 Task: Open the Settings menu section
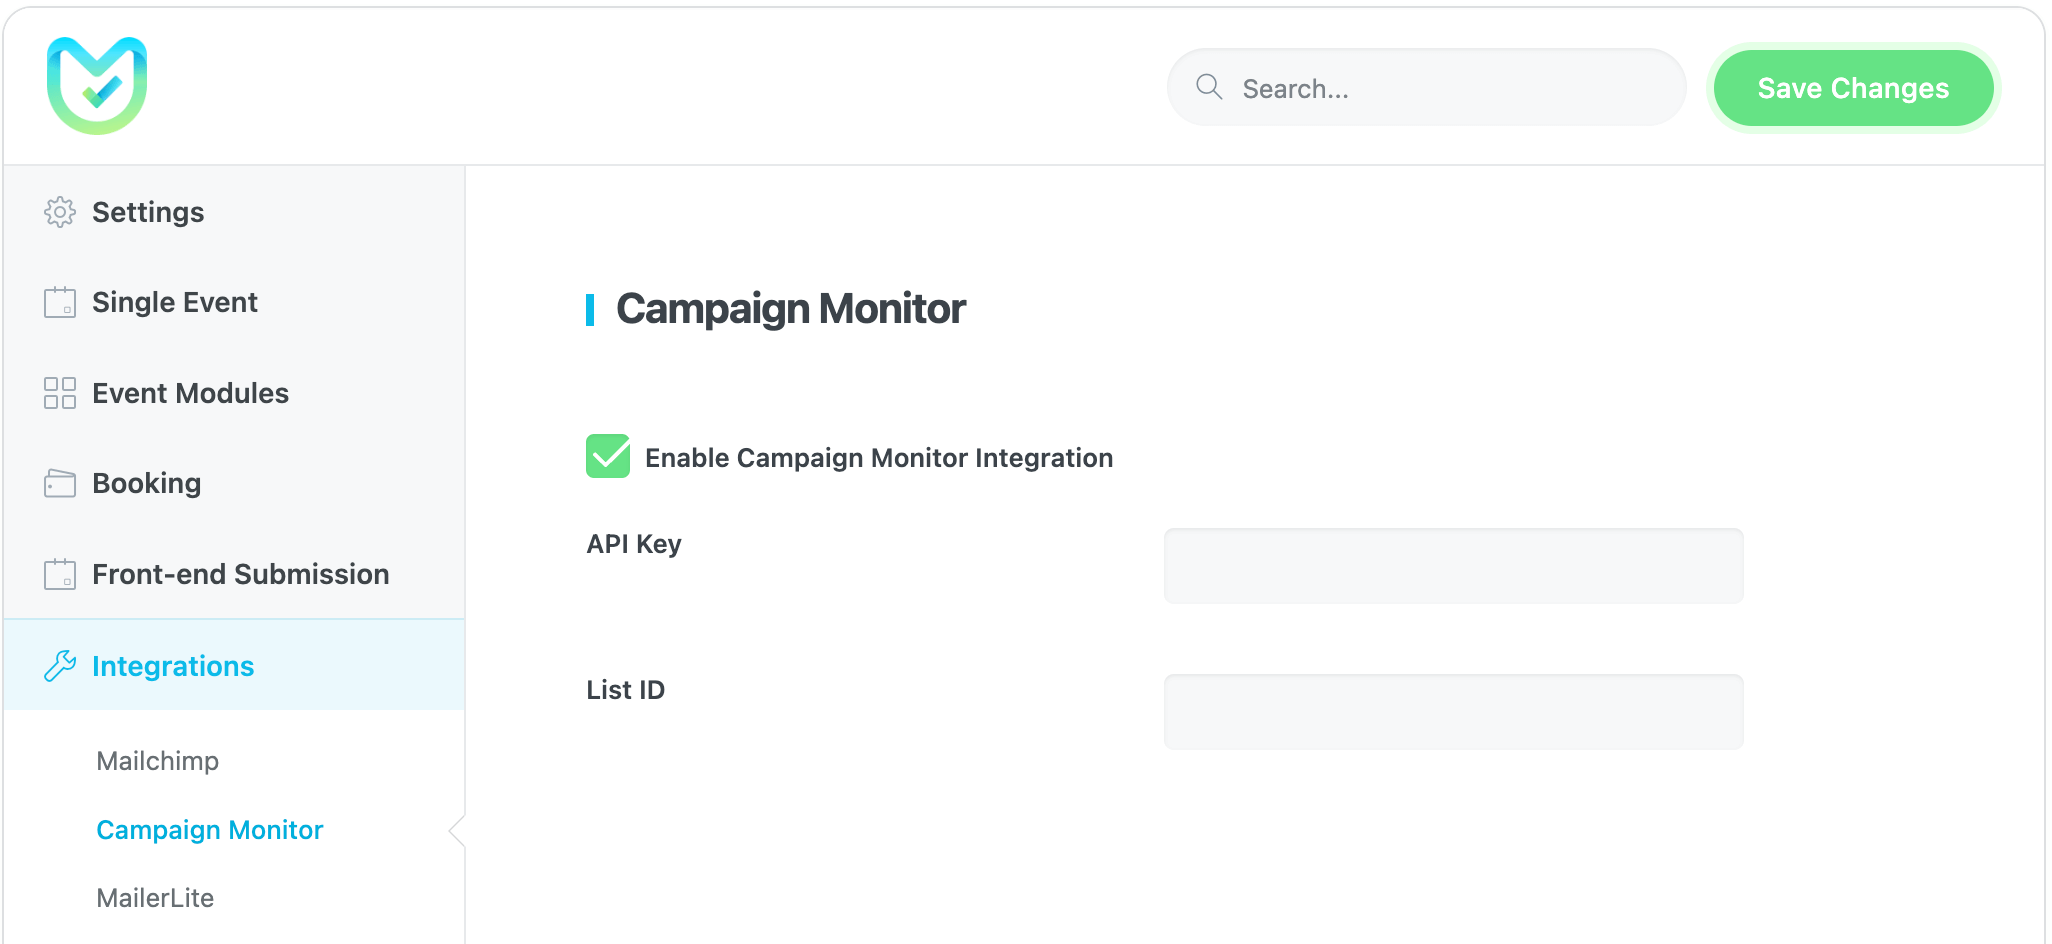148,212
